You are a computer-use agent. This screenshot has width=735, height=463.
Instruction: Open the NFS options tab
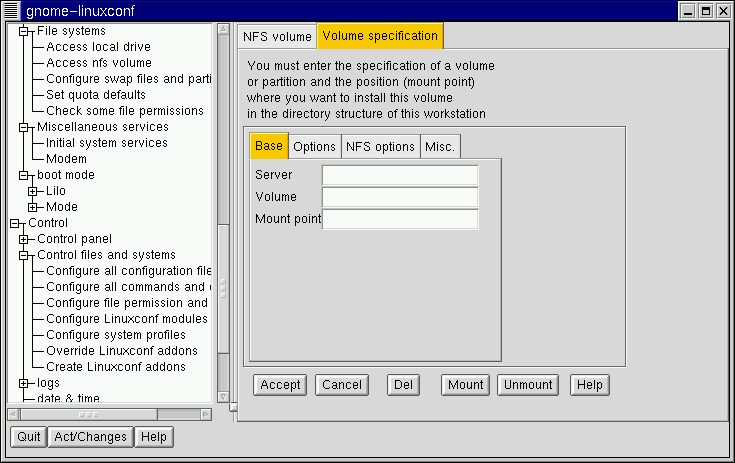pyautogui.click(x=379, y=147)
